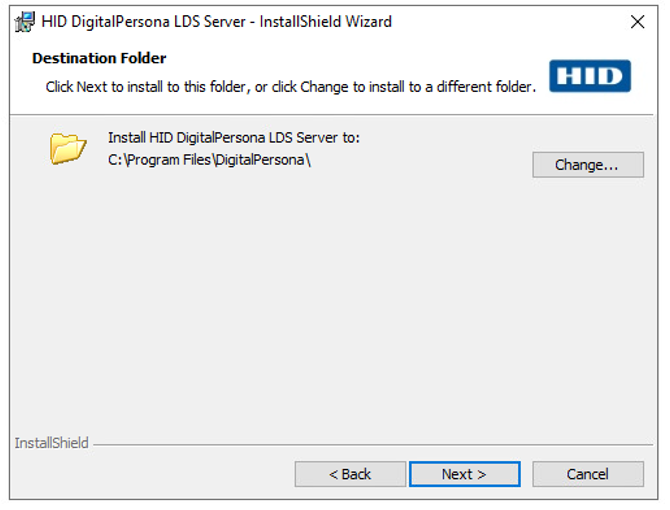This screenshot has height=510, width=670.
Task: Click the empty area left of the Back button
Action: pyautogui.click(x=150, y=474)
